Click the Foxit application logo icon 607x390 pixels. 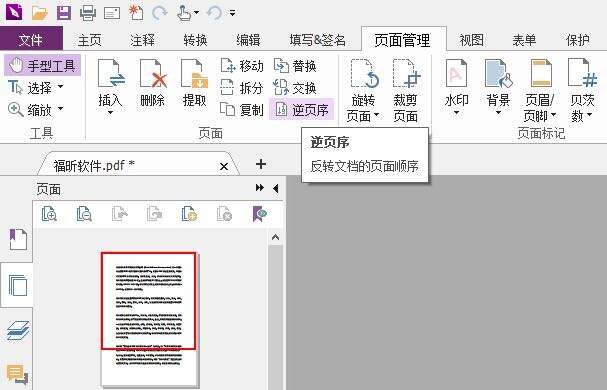(14, 12)
